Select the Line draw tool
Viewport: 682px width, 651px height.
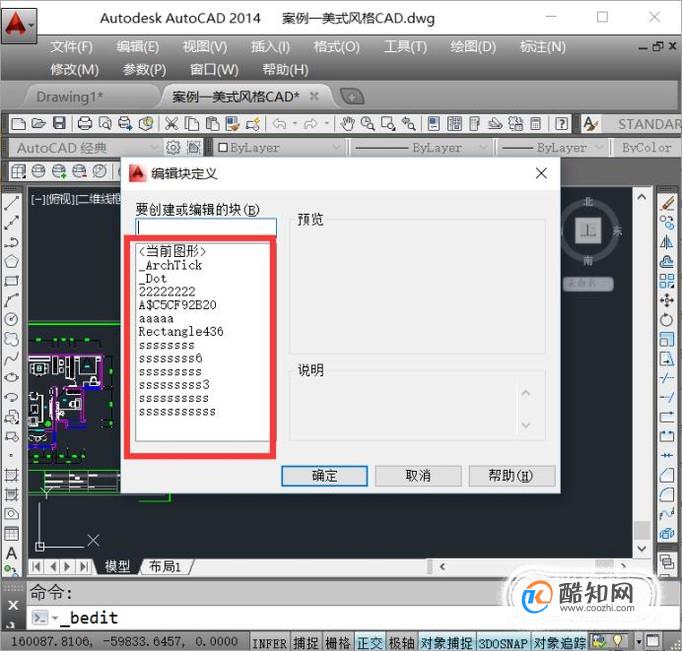click(12, 203)
